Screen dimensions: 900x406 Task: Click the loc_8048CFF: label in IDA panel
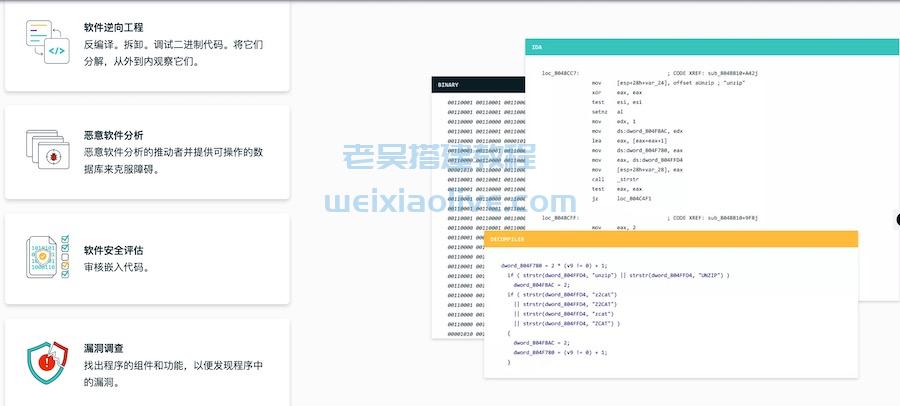[561, 218]
